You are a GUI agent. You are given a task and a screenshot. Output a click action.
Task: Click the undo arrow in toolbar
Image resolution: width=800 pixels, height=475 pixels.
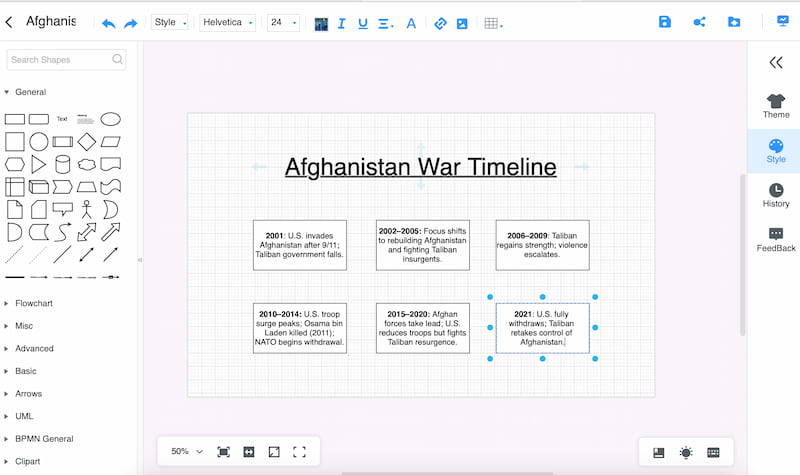click(x=109, y=23)
